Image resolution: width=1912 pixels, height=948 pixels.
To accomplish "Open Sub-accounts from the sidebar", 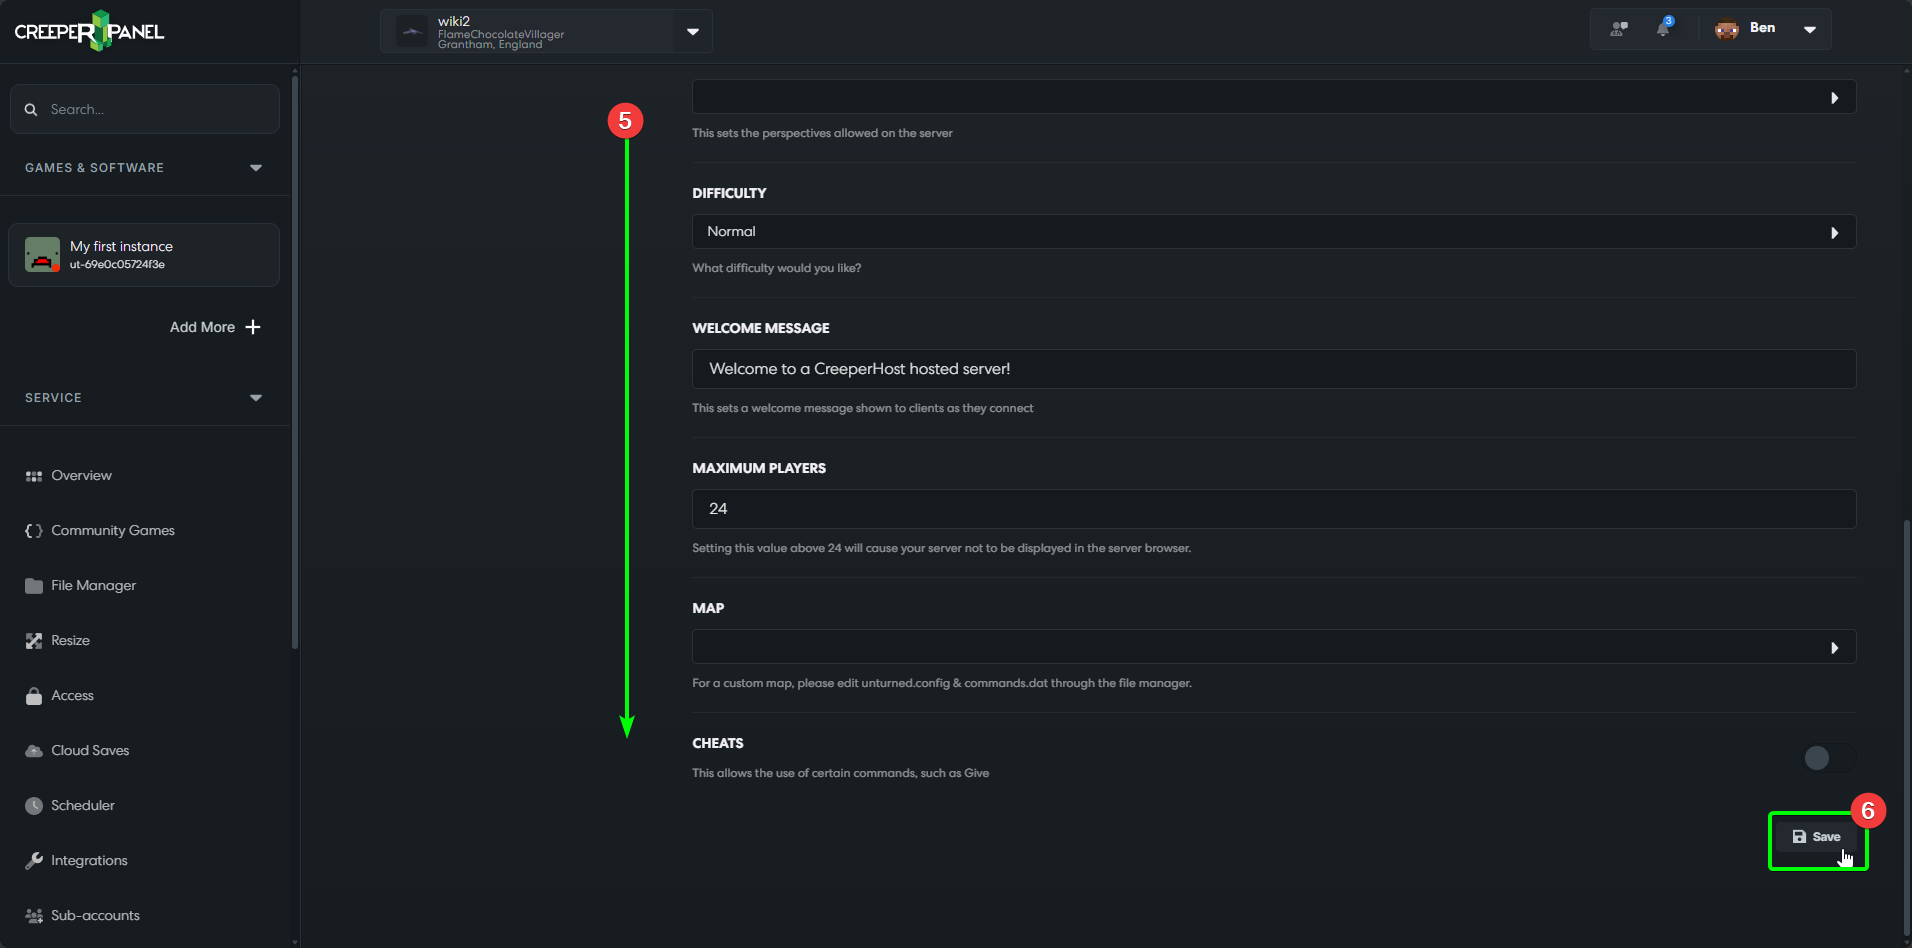I will coord(95,915).
